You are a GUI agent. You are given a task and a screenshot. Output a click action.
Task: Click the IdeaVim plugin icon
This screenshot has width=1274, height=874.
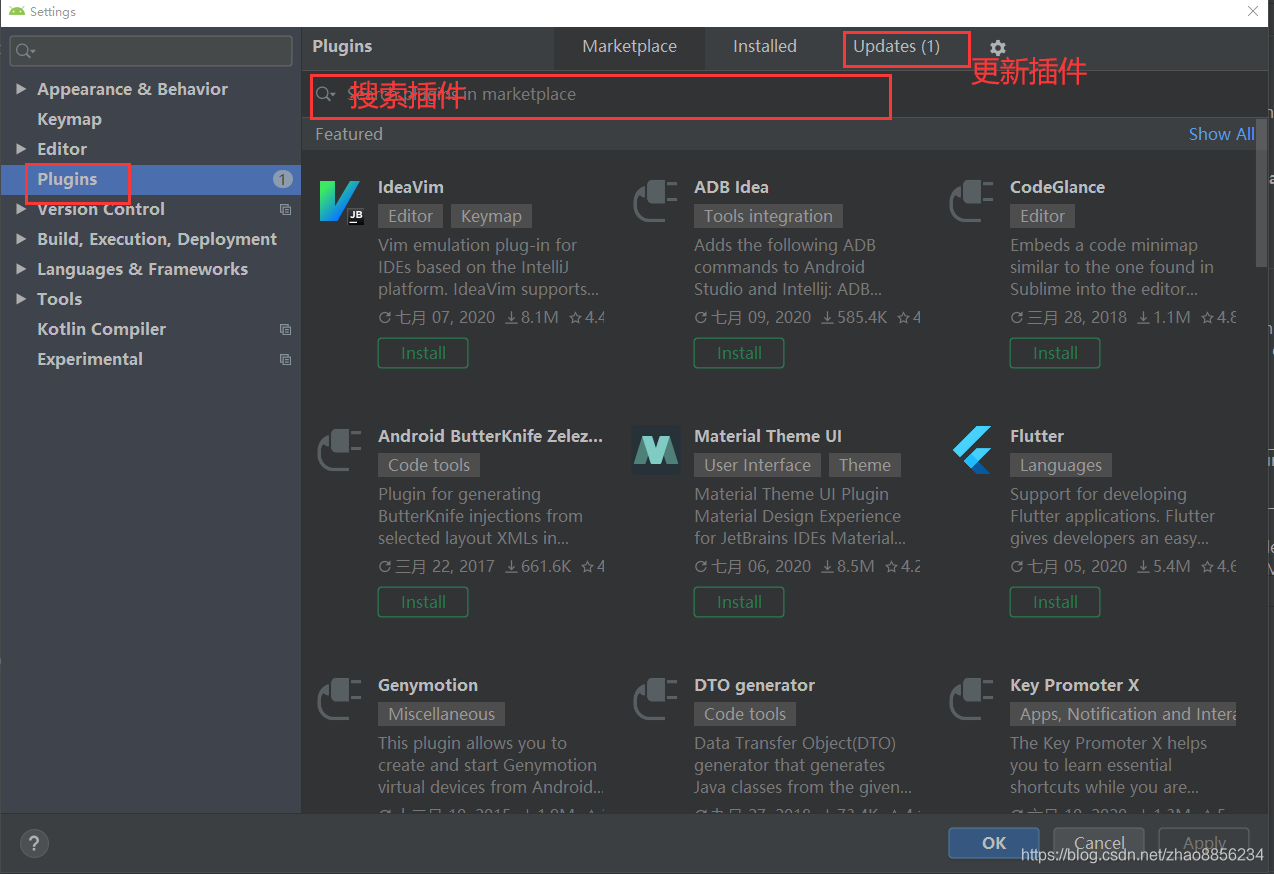click(x=341, y=201)
